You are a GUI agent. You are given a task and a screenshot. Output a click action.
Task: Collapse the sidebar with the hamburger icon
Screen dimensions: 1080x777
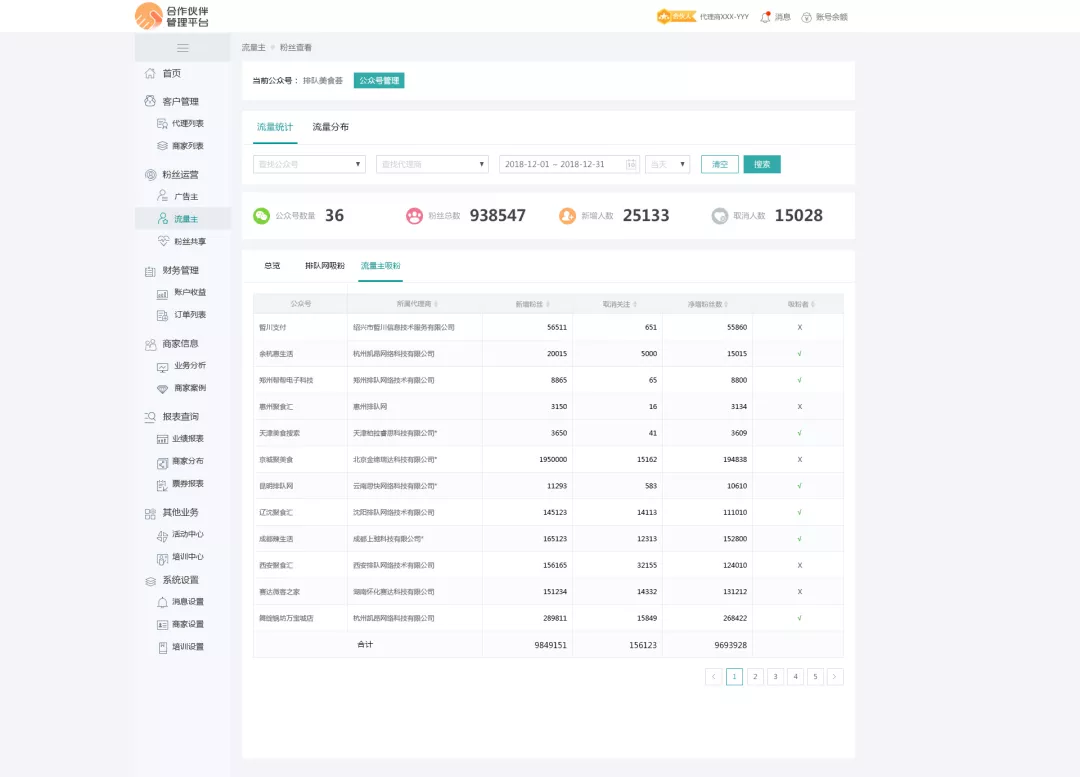click(183, 48)
